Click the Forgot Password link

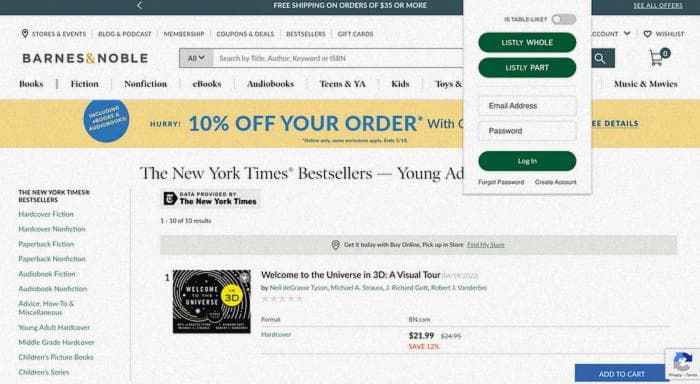click(501, 182)
